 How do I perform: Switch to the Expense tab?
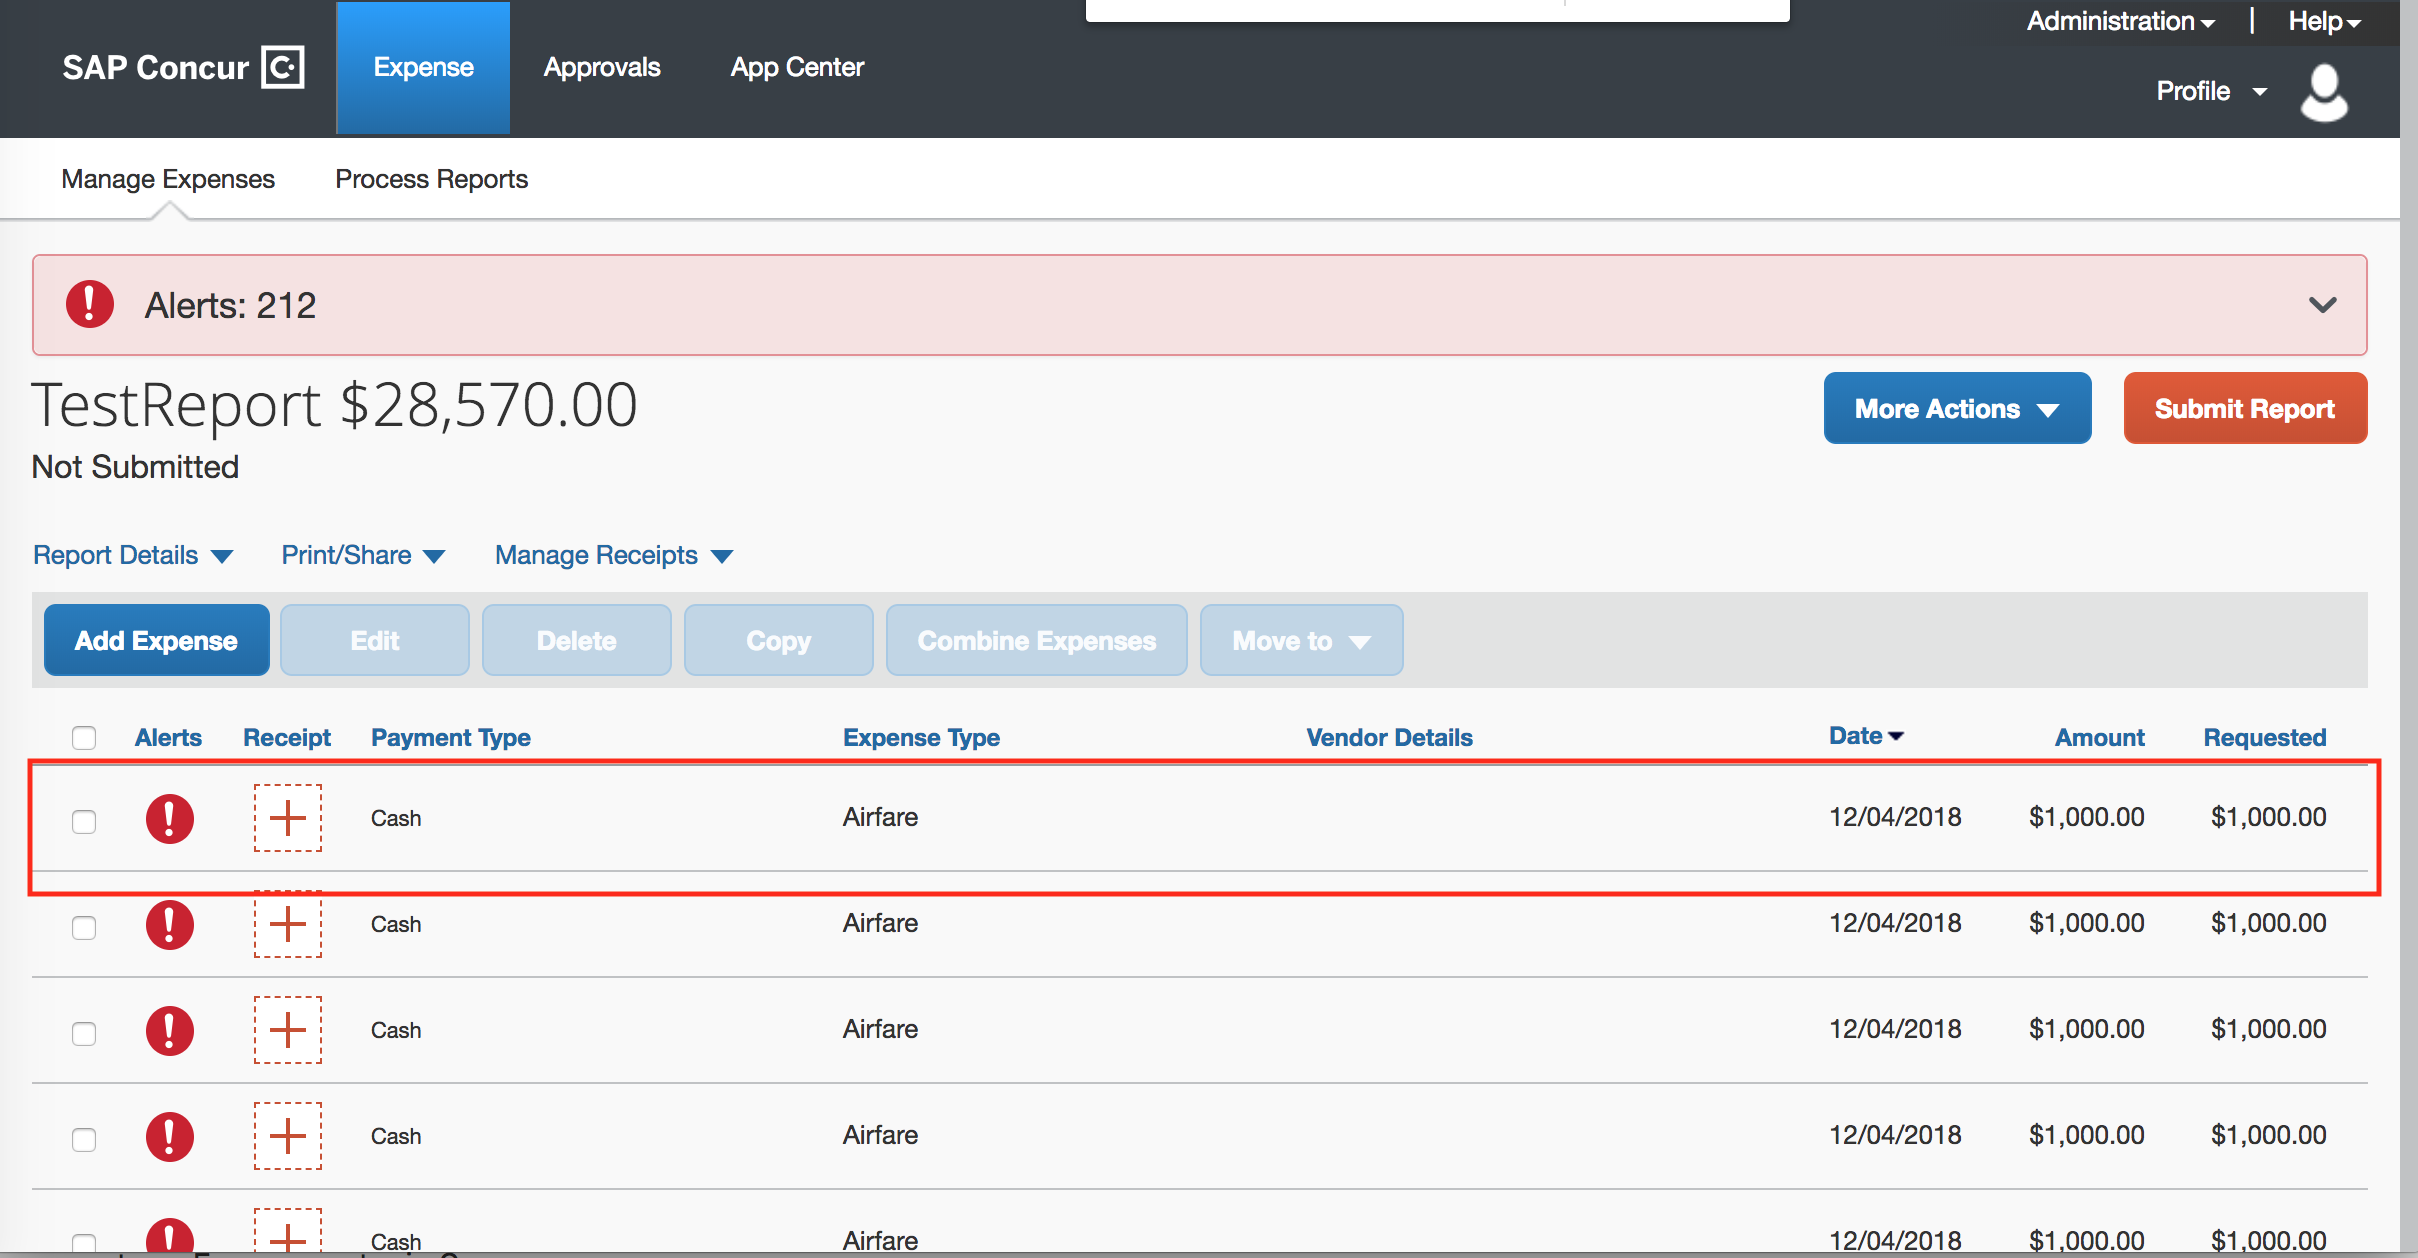(423, 68)
